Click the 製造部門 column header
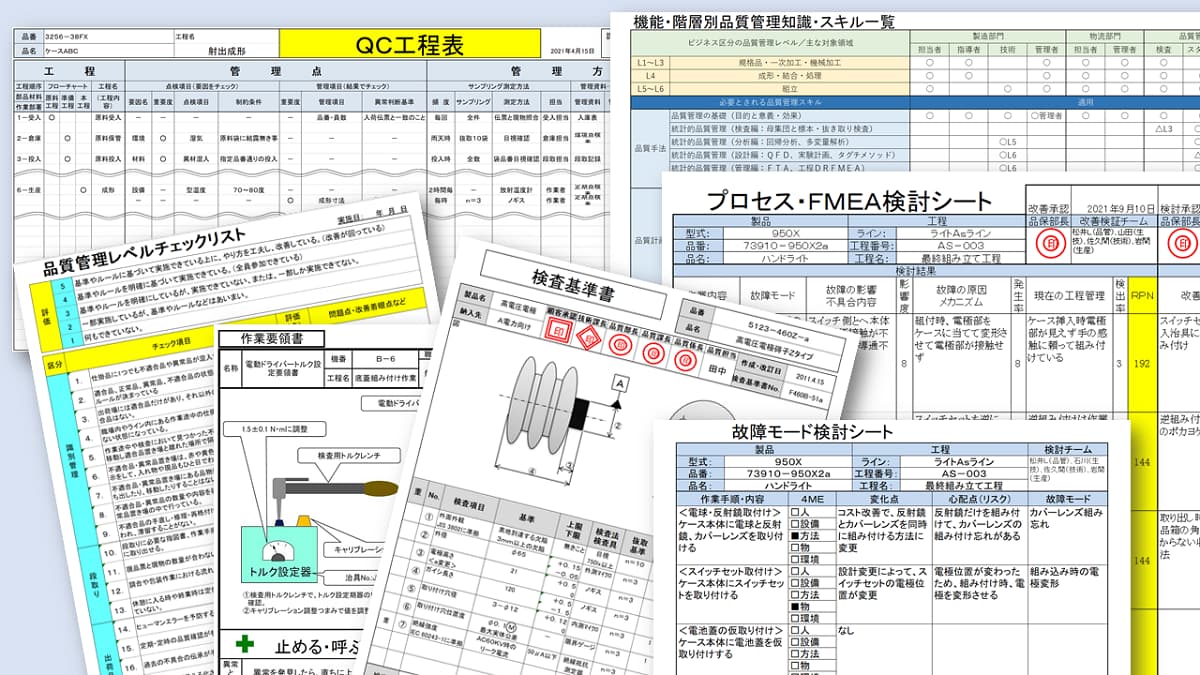 click(986, 36)
